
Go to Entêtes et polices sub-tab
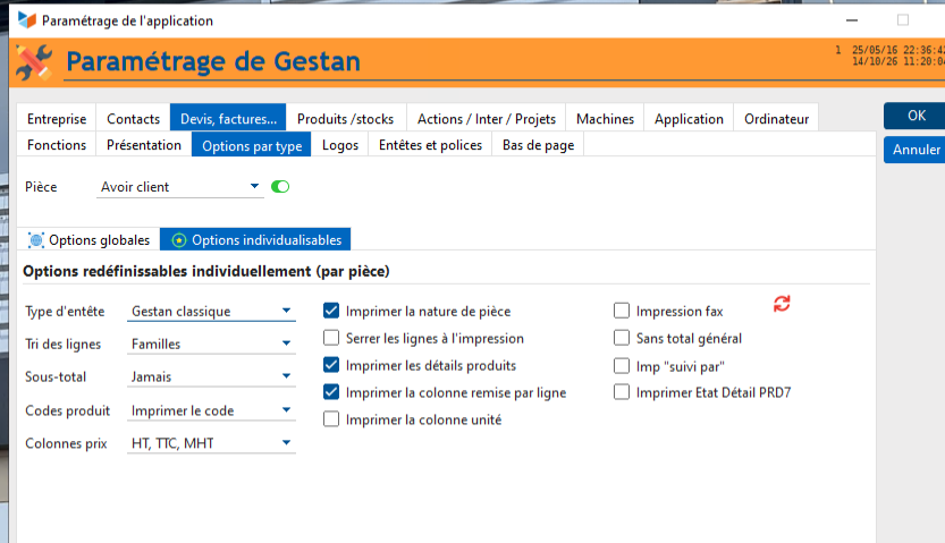coord(430,145)
